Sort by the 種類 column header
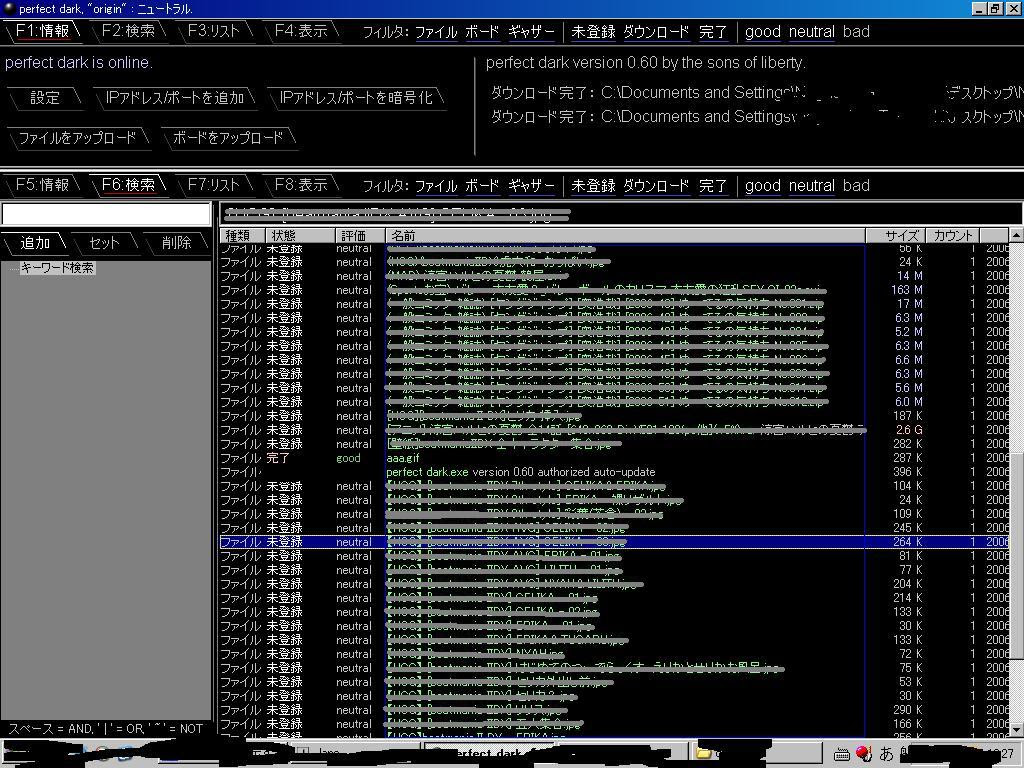Screen dimensions: 1024x768 [242, 236]
